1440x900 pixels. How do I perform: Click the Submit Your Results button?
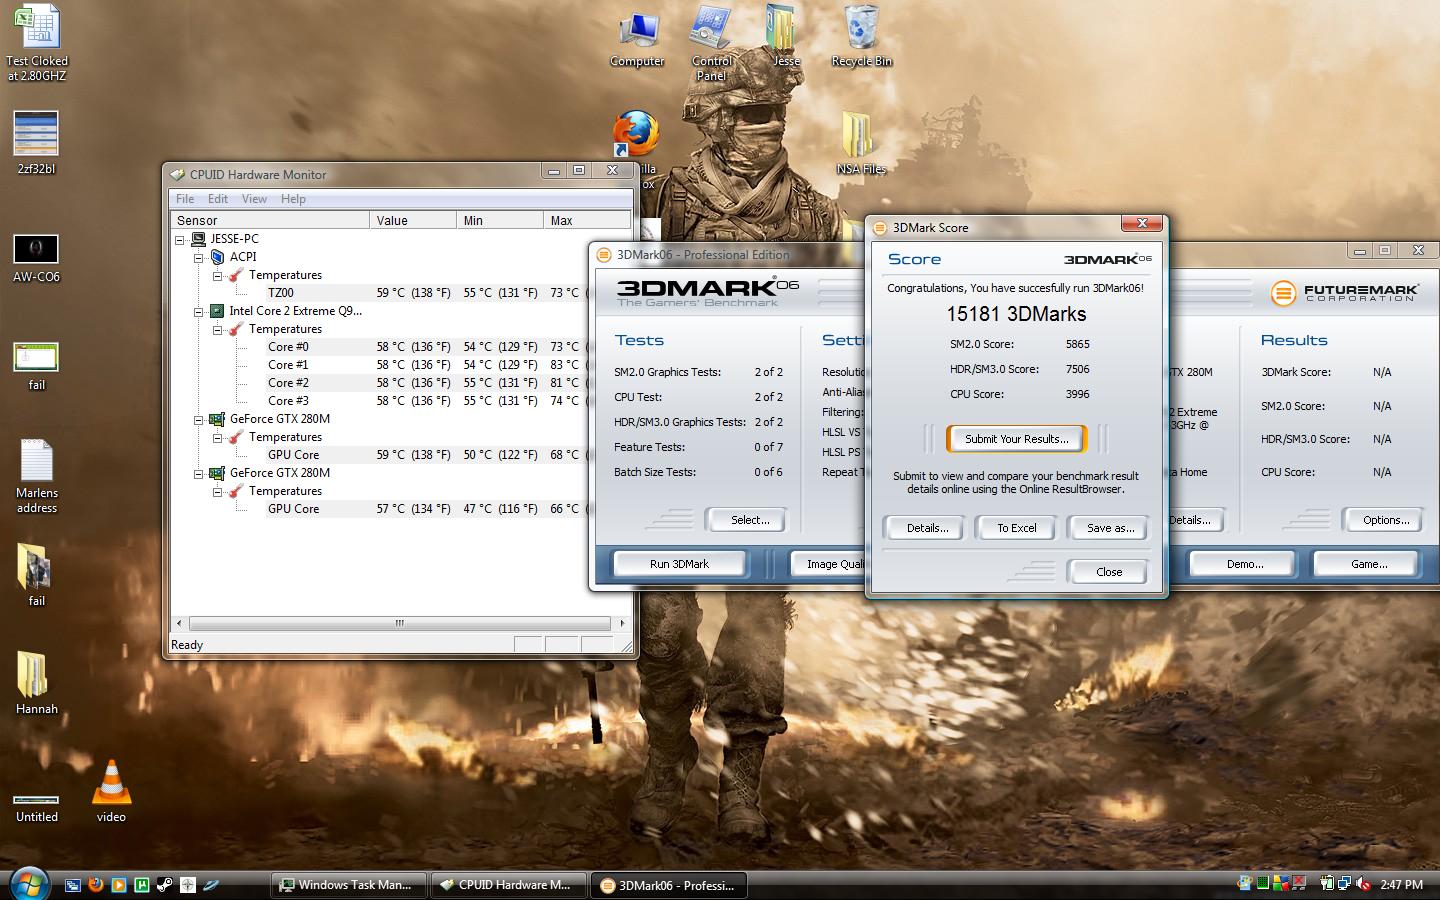(x=1016, y=439)
